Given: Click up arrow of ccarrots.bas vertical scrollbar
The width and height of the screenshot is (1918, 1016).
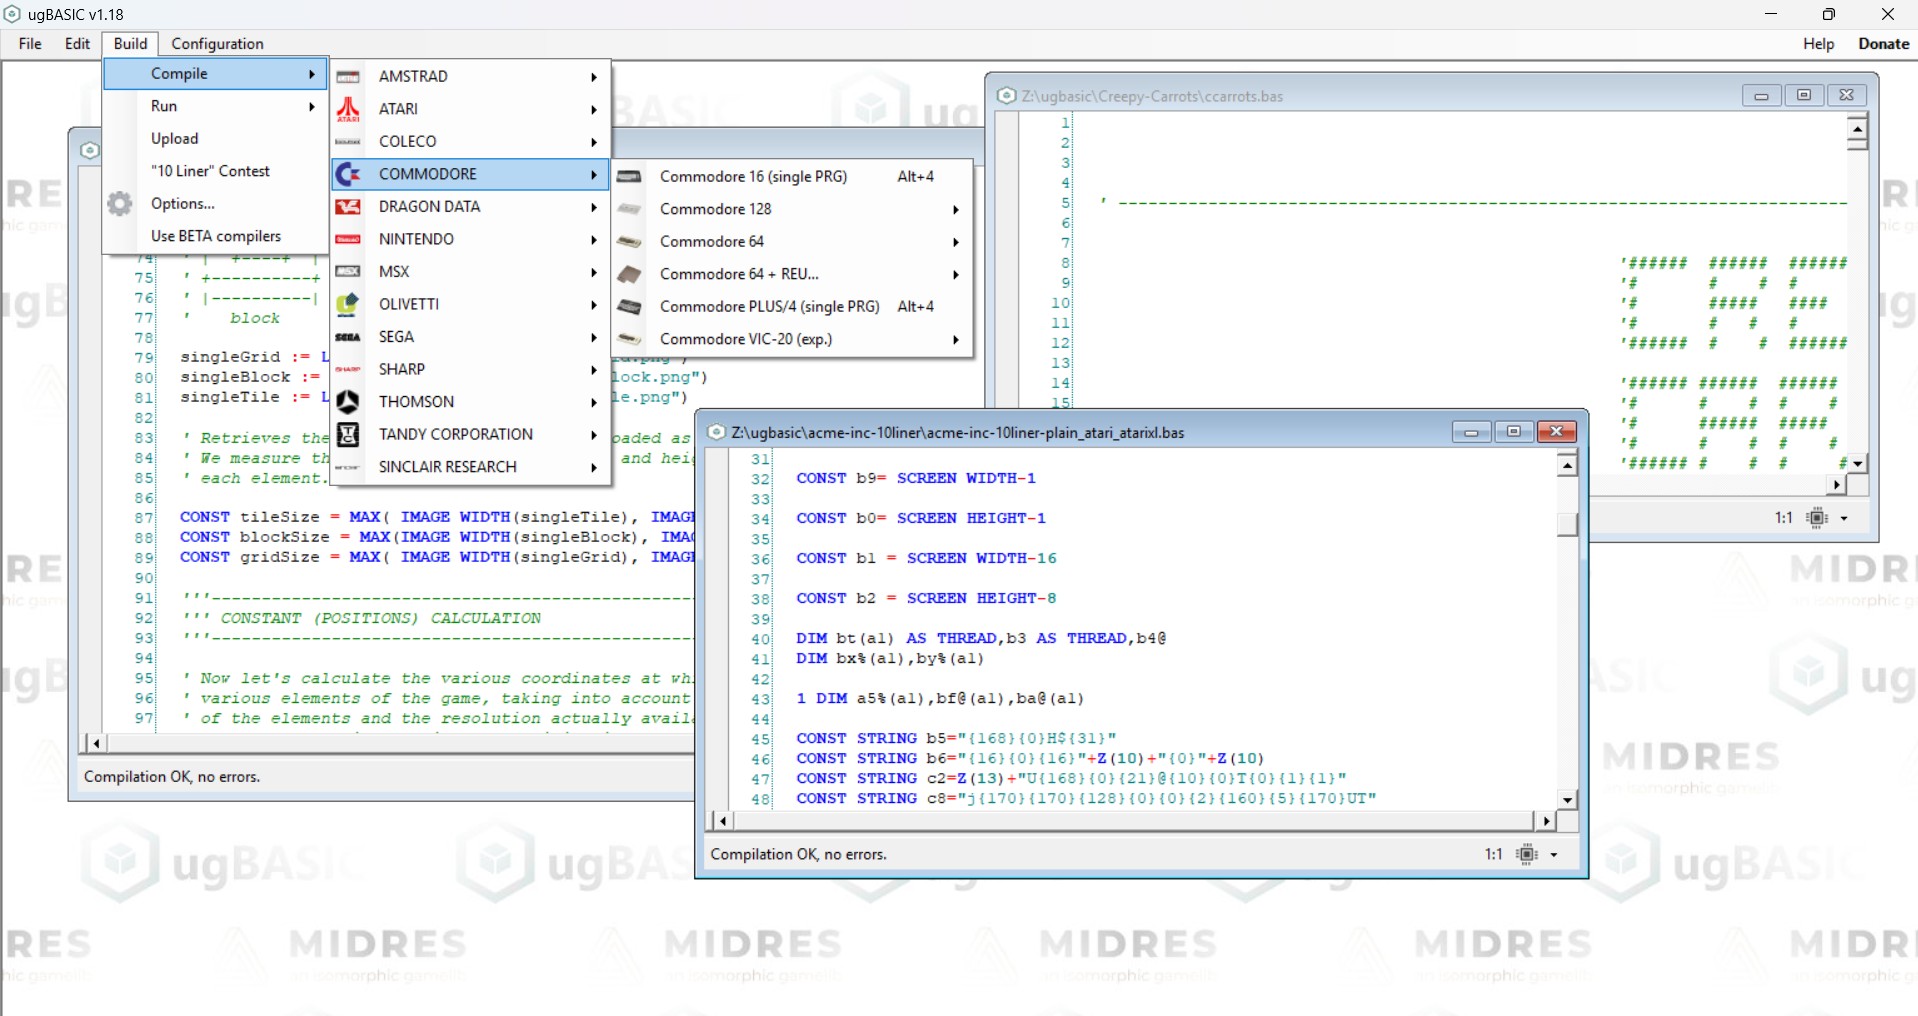Looking at the screenshot, I should pyautogui.click(x=1857, y=129).
